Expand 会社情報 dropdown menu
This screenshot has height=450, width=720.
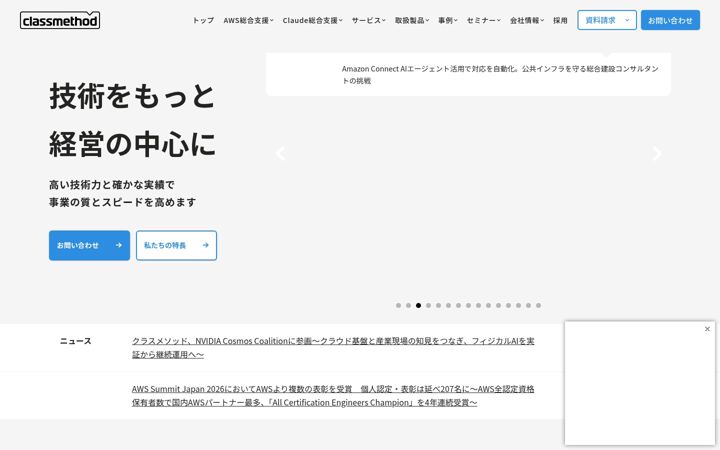click(x=527, y=20)
